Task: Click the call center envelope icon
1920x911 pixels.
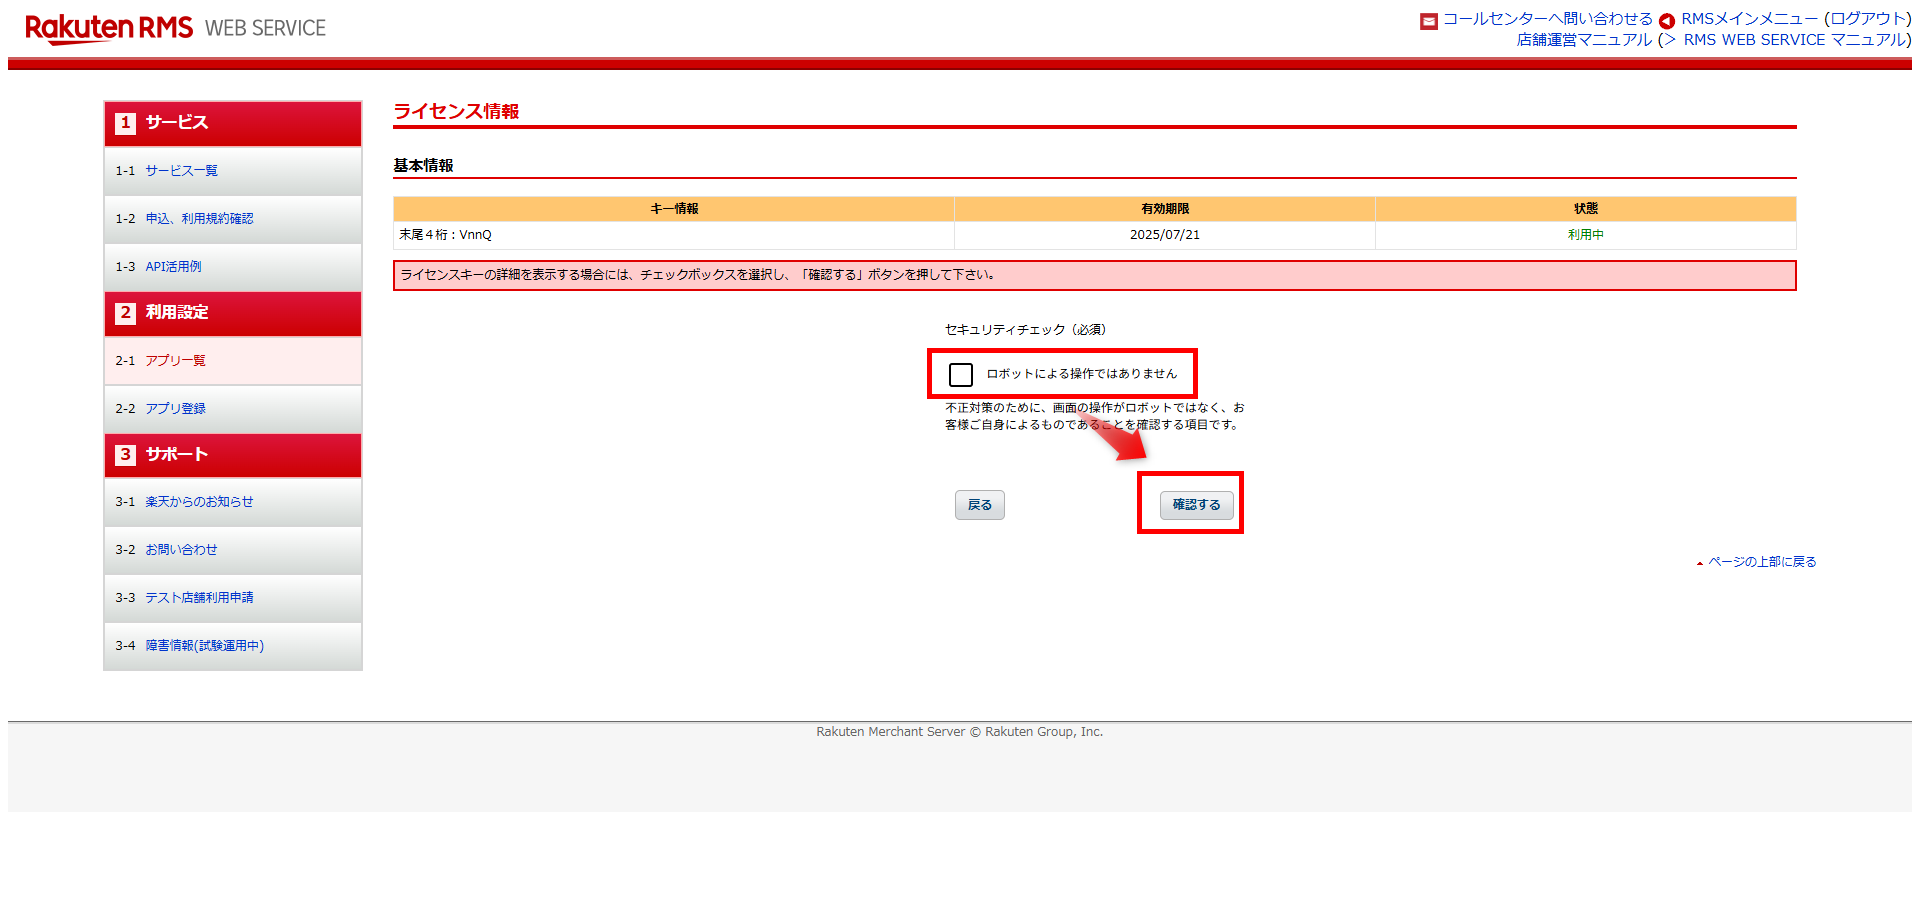Action: (x=1429, y=21)
